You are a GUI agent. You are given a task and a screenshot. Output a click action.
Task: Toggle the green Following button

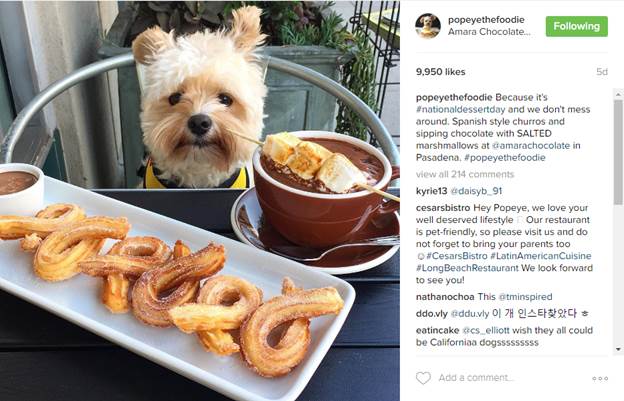577,26
